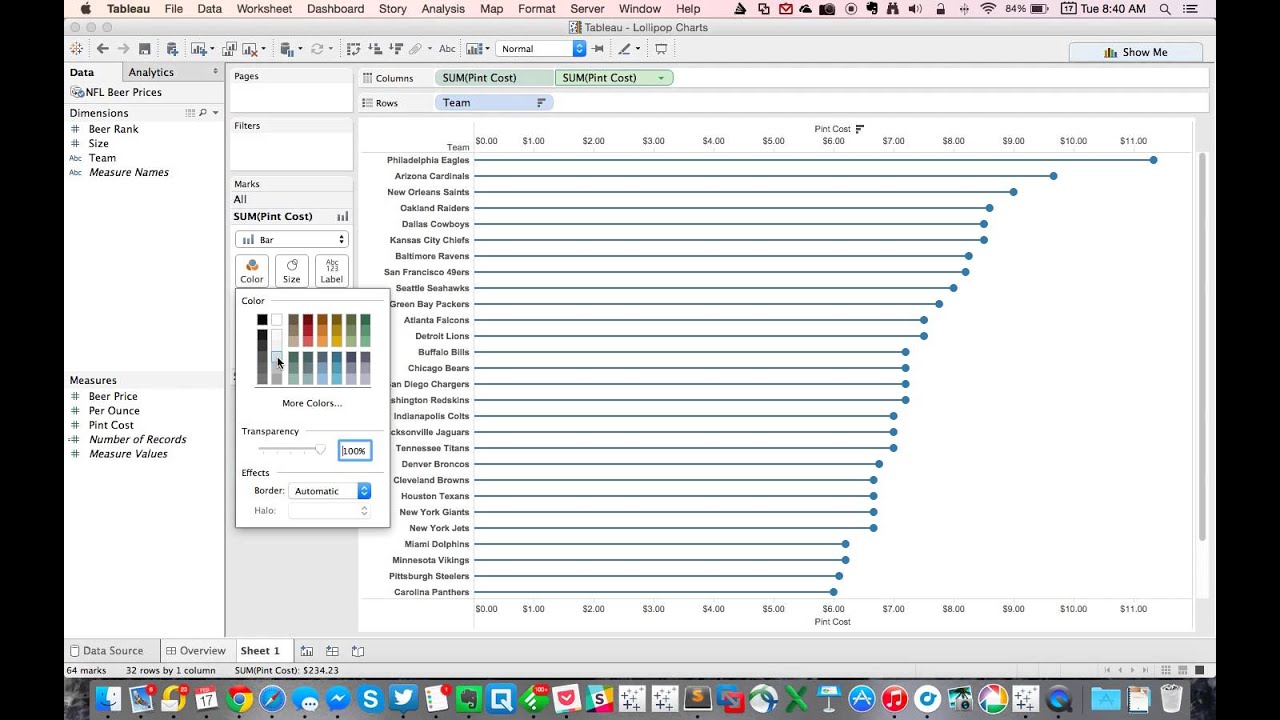
Task: Open Dimensions pane menu arrow
Action: (x=216, y=113)
